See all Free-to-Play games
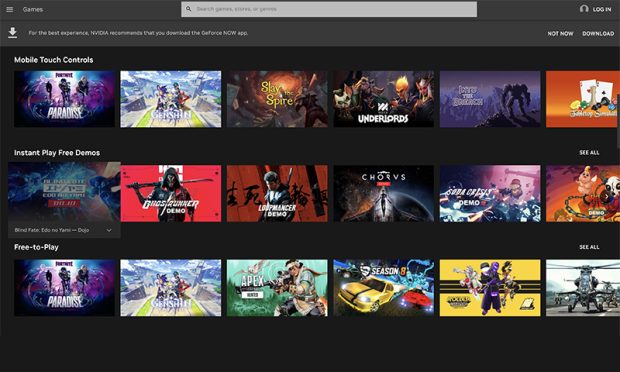The image size is (620, 372). 589,247
